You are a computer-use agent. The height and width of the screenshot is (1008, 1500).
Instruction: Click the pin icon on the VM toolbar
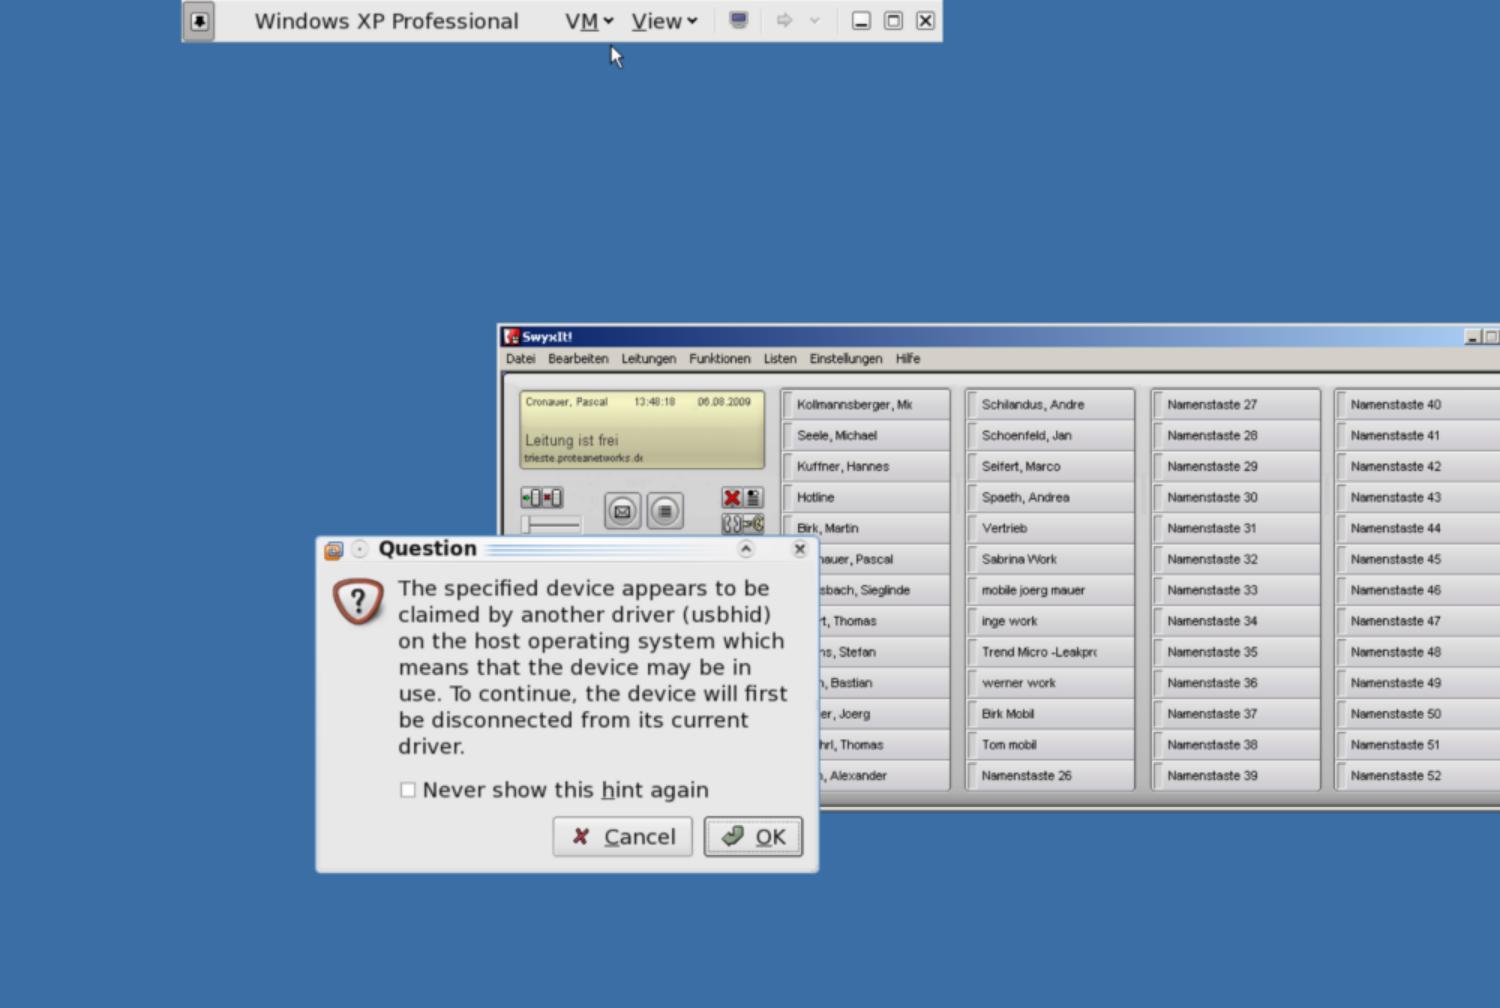(200, 21)
